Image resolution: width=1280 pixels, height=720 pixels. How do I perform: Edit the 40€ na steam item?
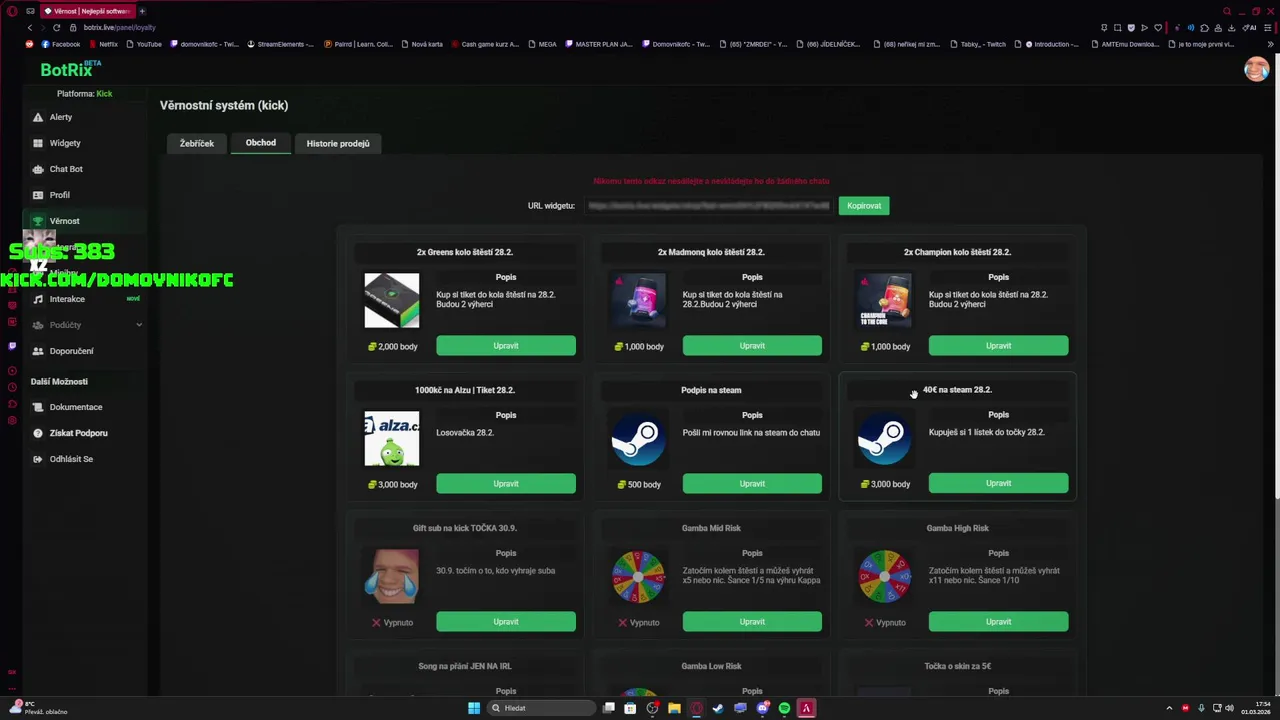click(998, 484)
